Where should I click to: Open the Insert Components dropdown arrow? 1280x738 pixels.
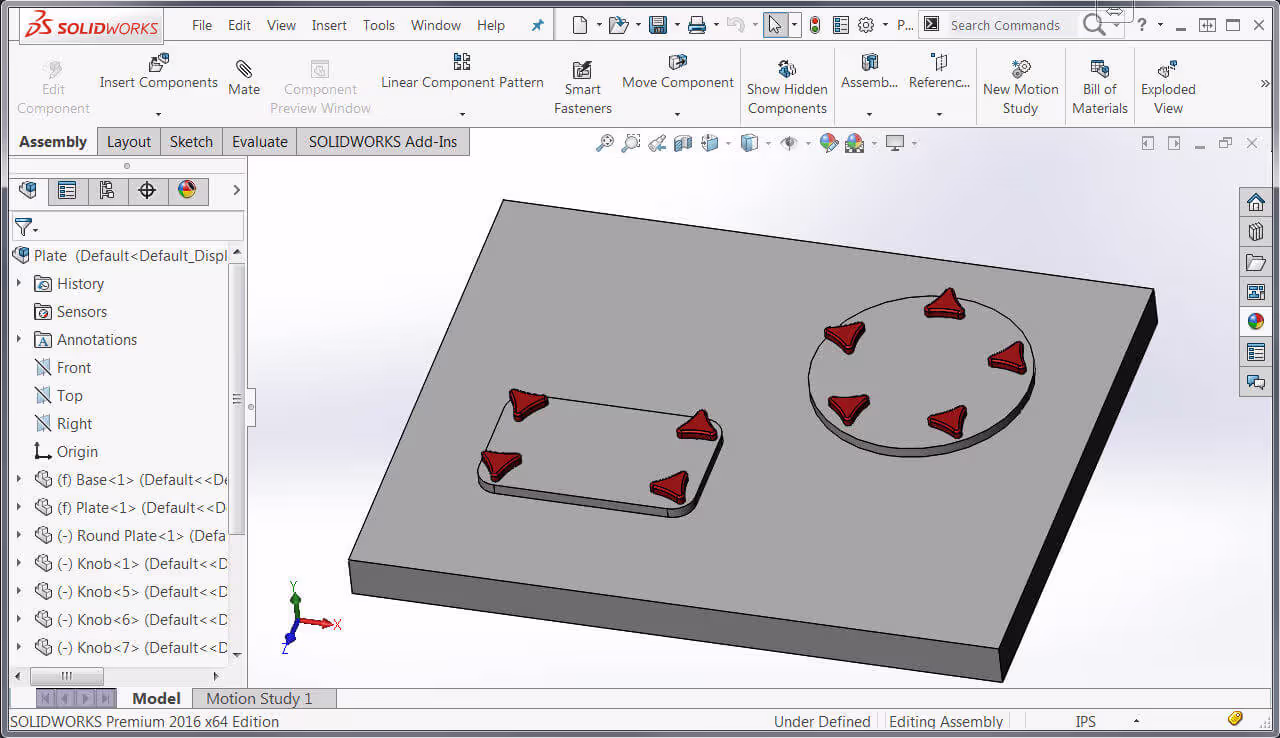coord(158,113)
